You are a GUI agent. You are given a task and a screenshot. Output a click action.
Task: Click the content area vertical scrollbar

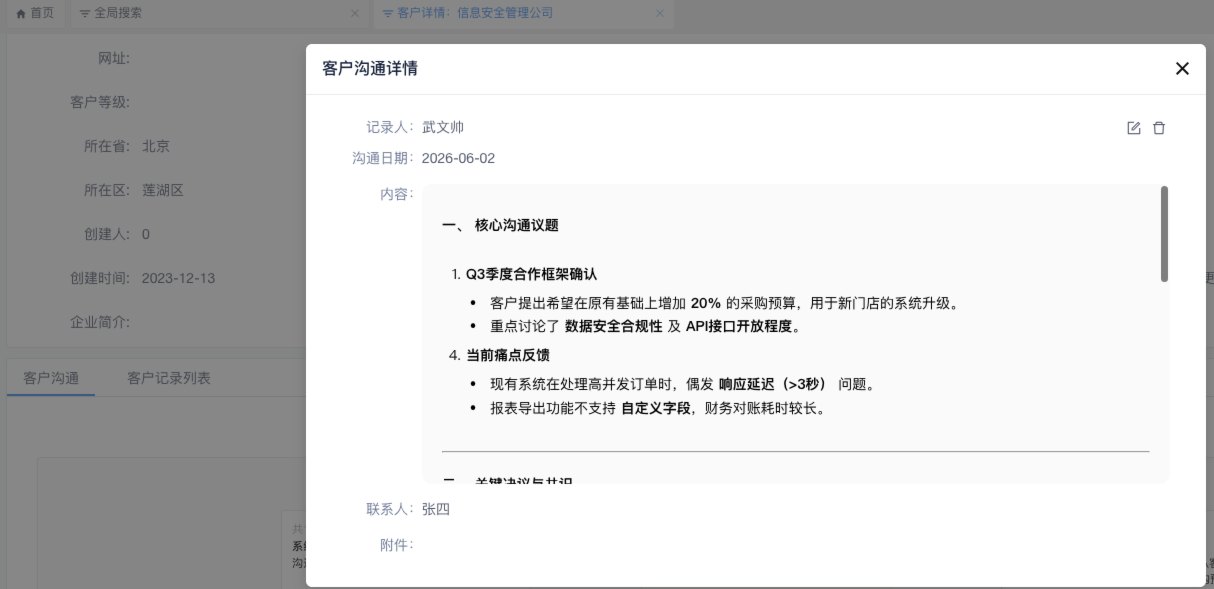tap(1164, 234)
